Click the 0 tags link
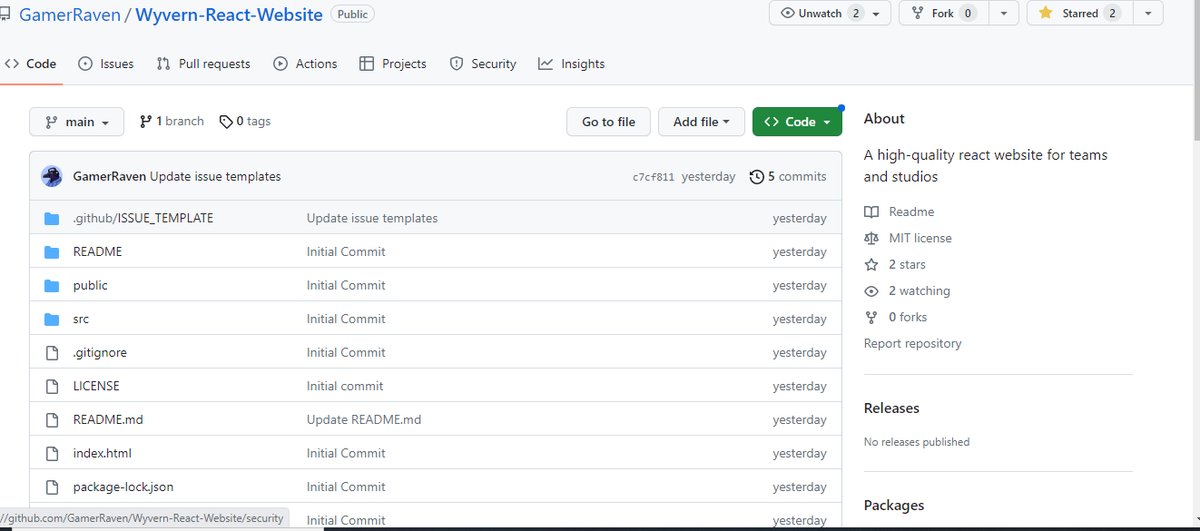1200x531 pixels. [245, 122]
